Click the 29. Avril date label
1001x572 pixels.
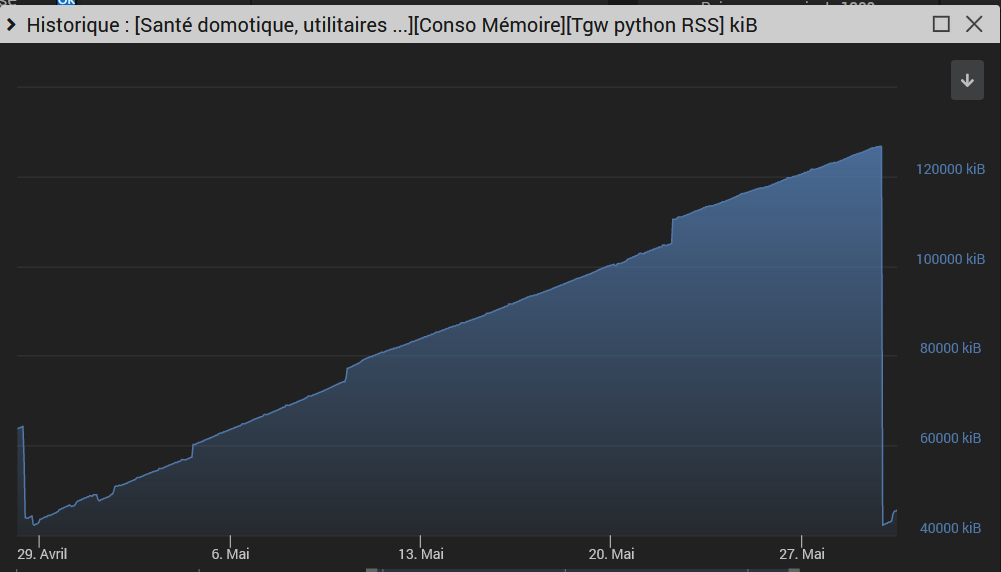(x=42, y=554)
